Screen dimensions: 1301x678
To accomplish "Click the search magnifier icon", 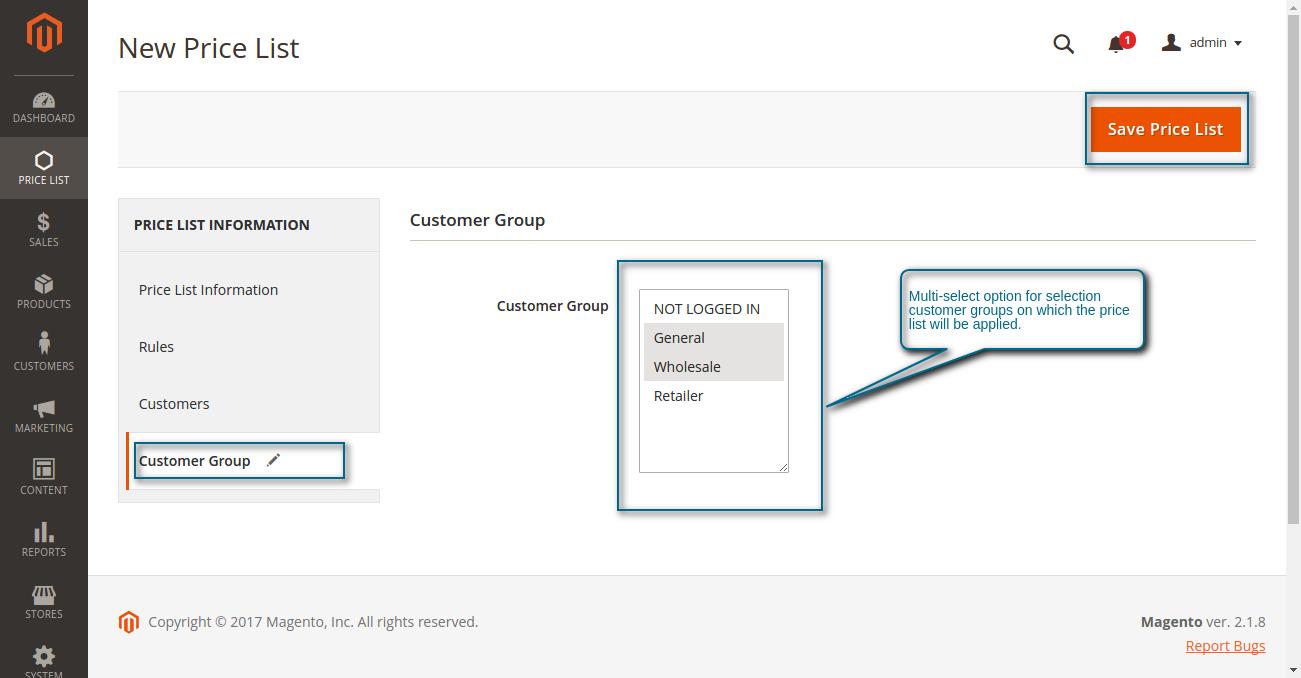I will (1063, 43).
